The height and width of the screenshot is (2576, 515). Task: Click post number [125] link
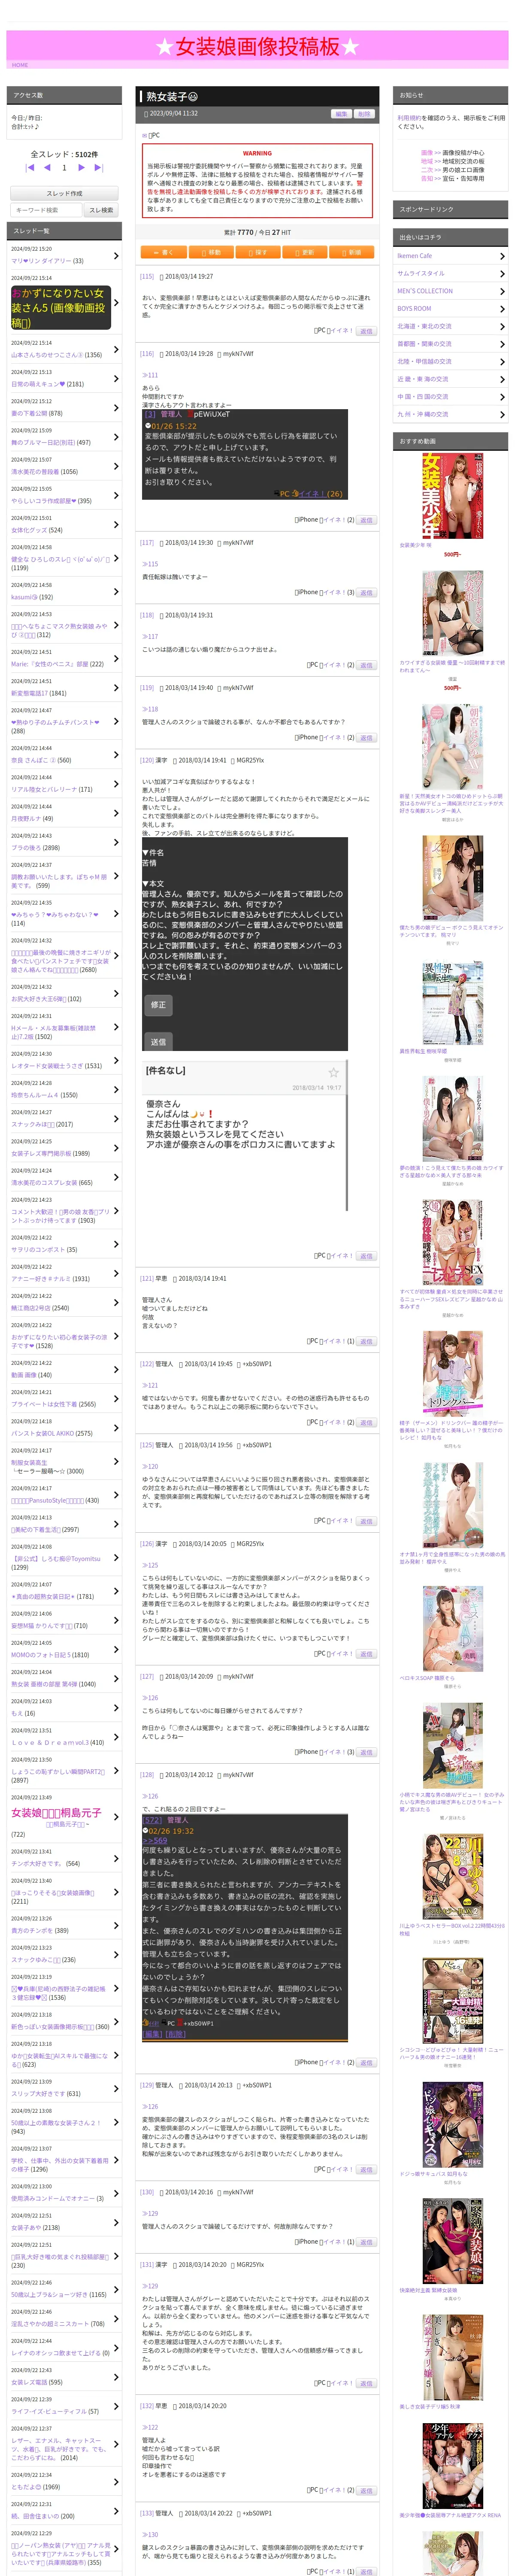[x=147, y=1445]
